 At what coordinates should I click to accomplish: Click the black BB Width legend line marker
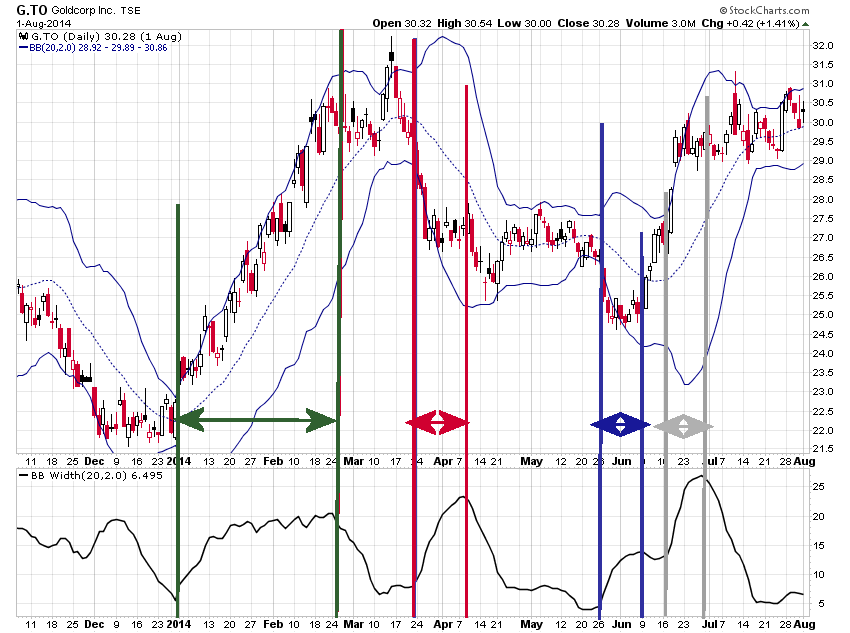tap(23, 475)
